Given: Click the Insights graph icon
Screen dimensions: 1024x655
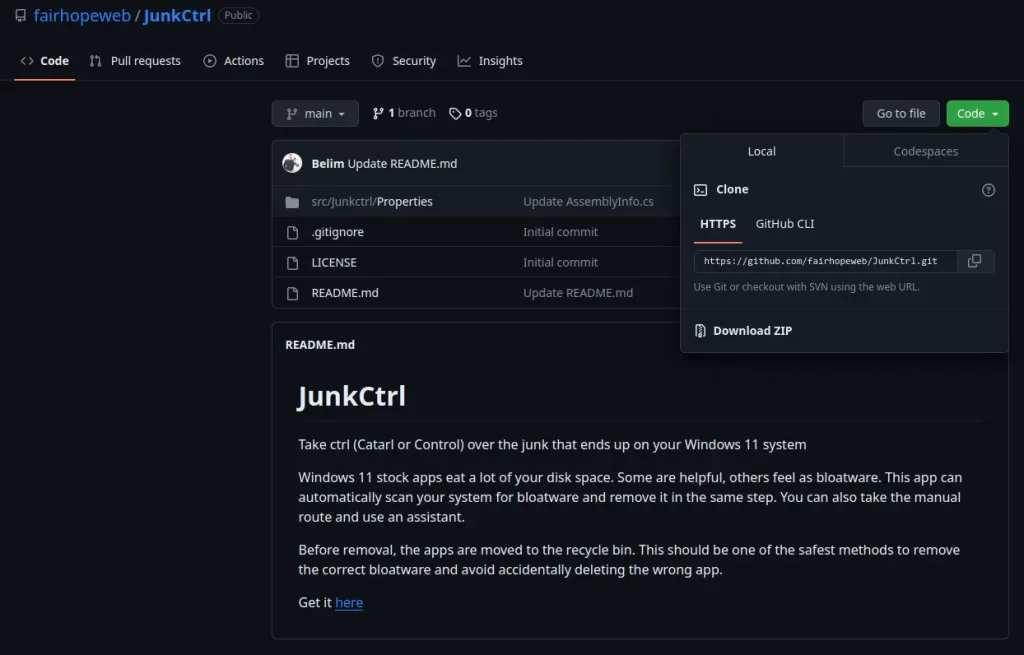Looking at the screenshot, I should [x=464, y=61].
